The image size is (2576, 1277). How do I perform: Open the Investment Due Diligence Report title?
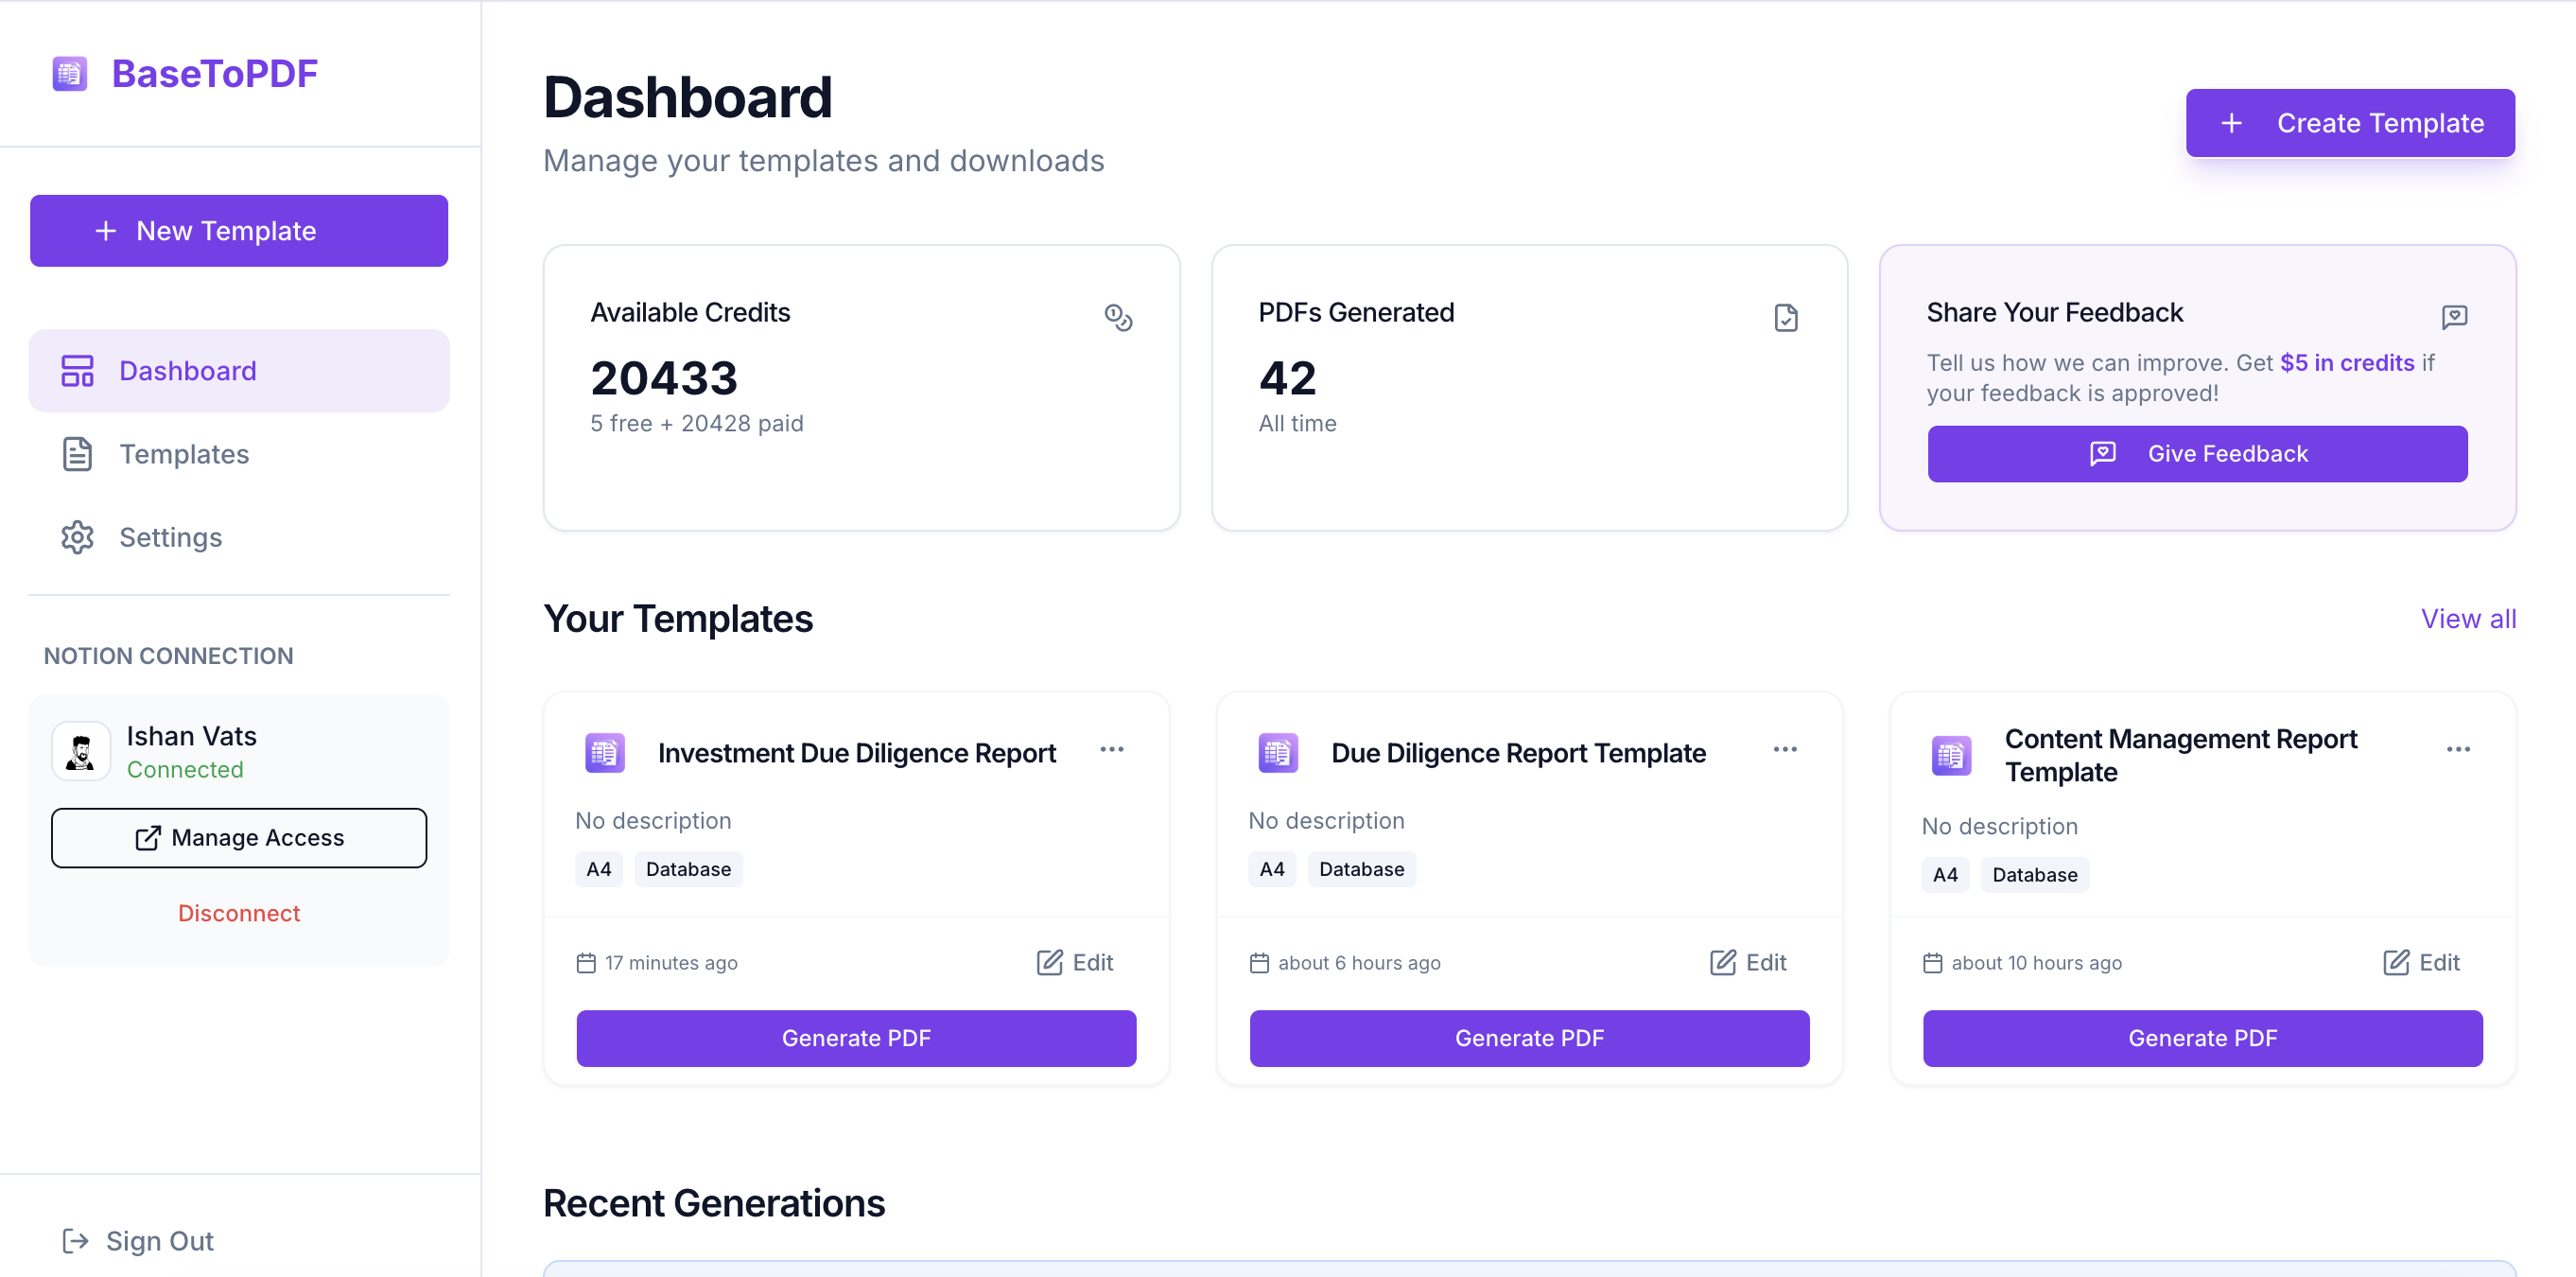[856, 753]
